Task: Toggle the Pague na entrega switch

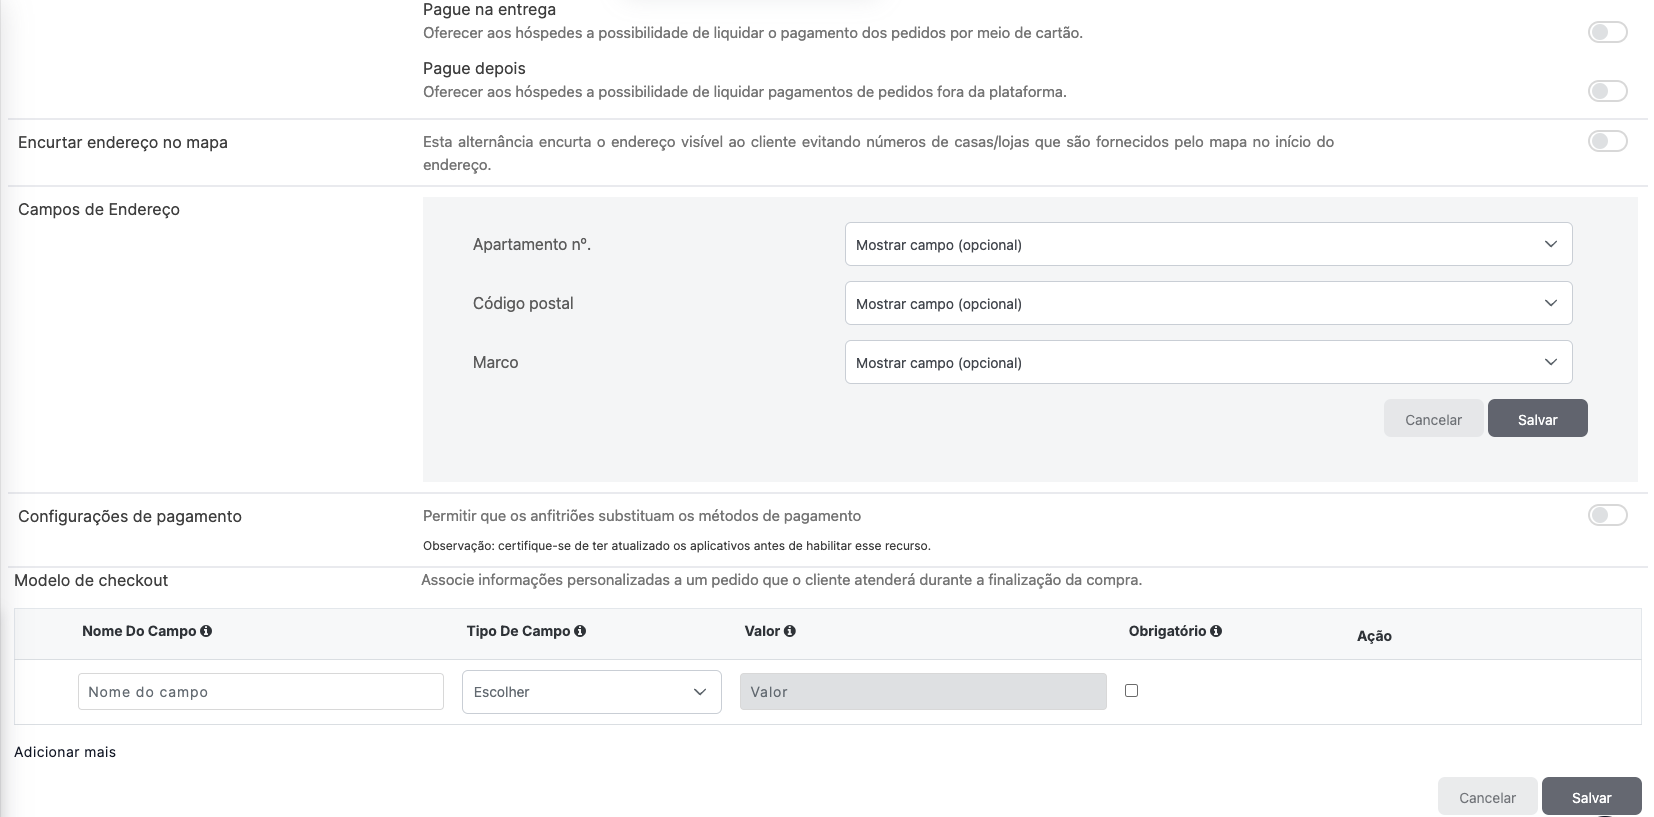Action: [1607, 33]
